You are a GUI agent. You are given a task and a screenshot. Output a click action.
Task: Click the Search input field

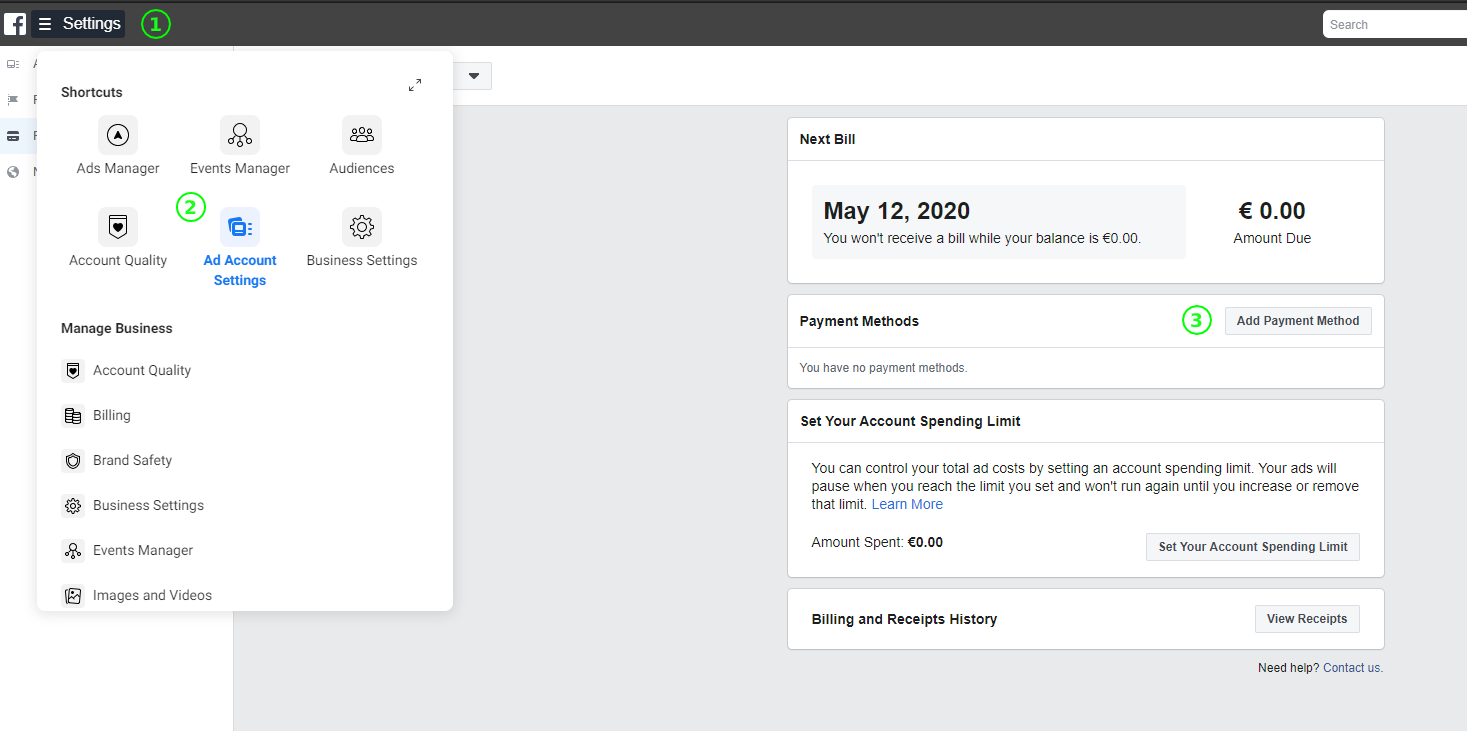1398,23
